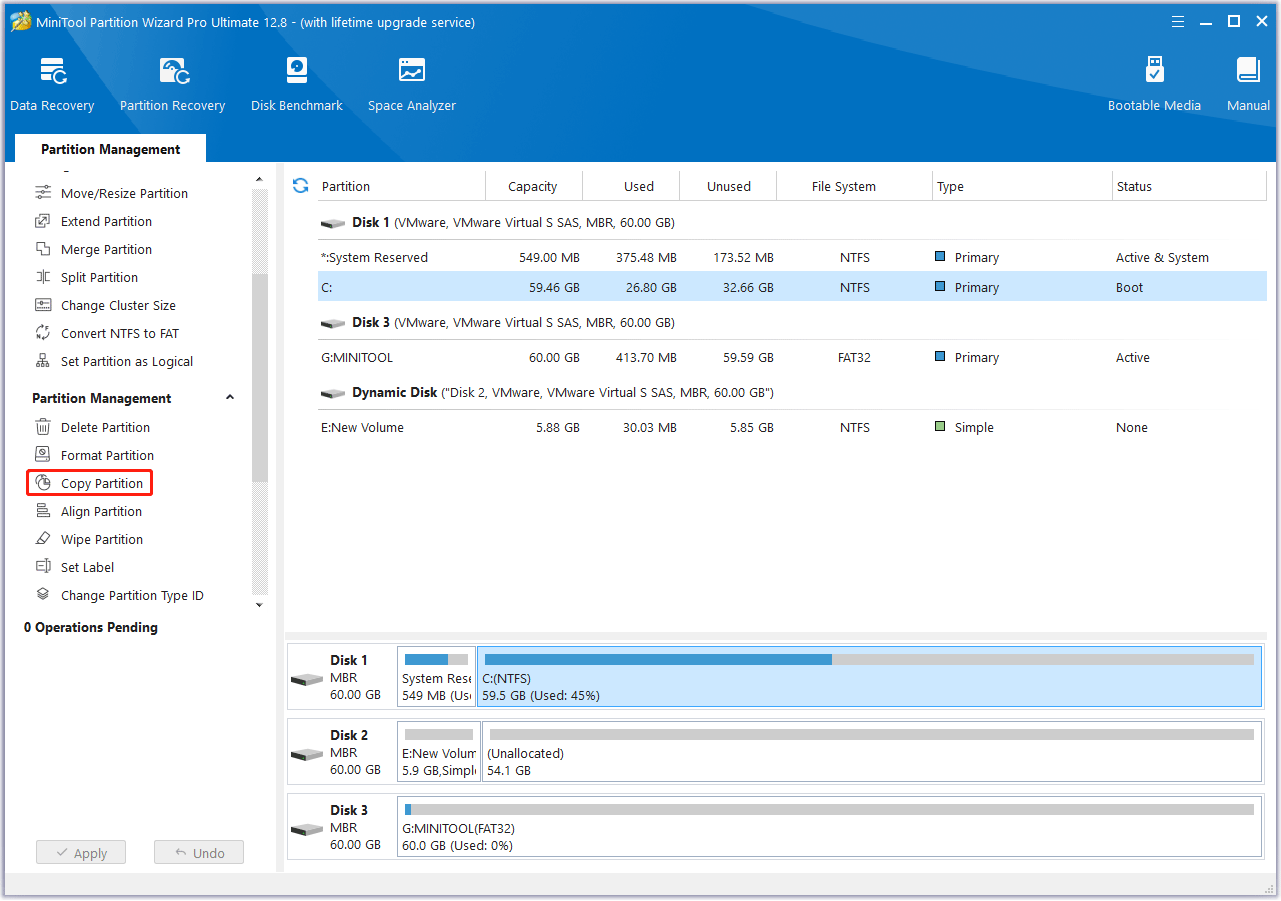Sort by Type column header
Image resolution: width=1281 pixels, height=901 pixels.
pos(1022,186)
